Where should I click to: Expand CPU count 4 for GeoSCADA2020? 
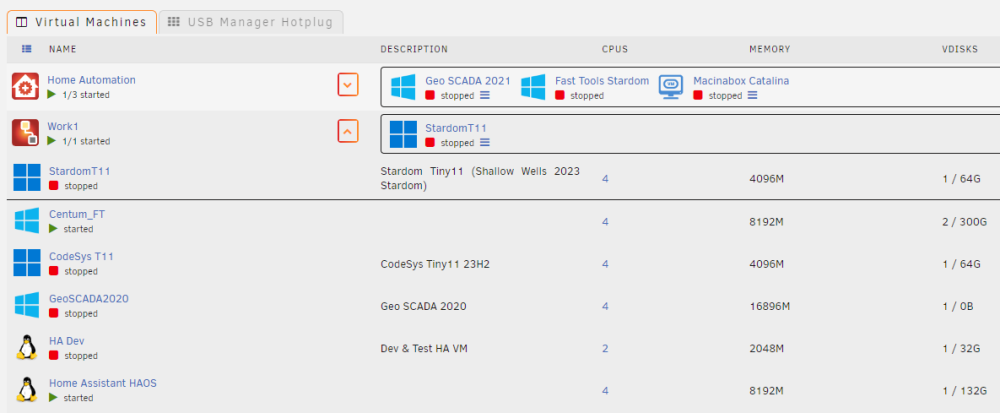pos(605,307)
